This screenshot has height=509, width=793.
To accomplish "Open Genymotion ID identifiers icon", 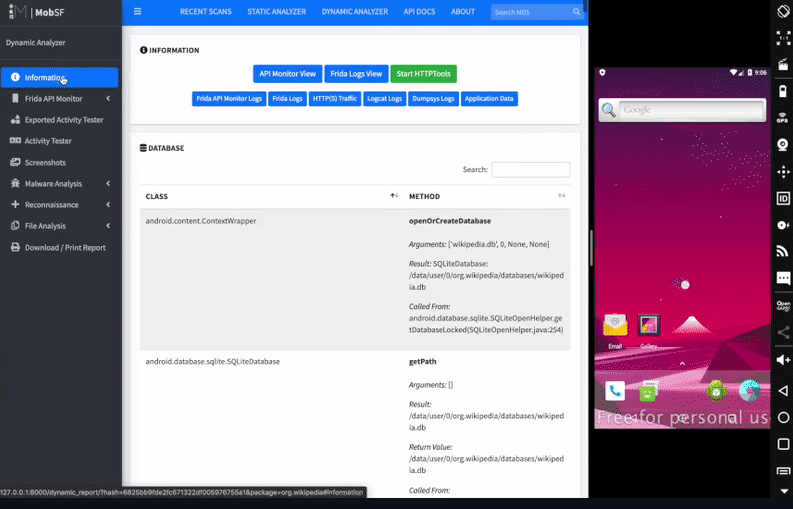I will pyautogui.click(x=783, y=198).
